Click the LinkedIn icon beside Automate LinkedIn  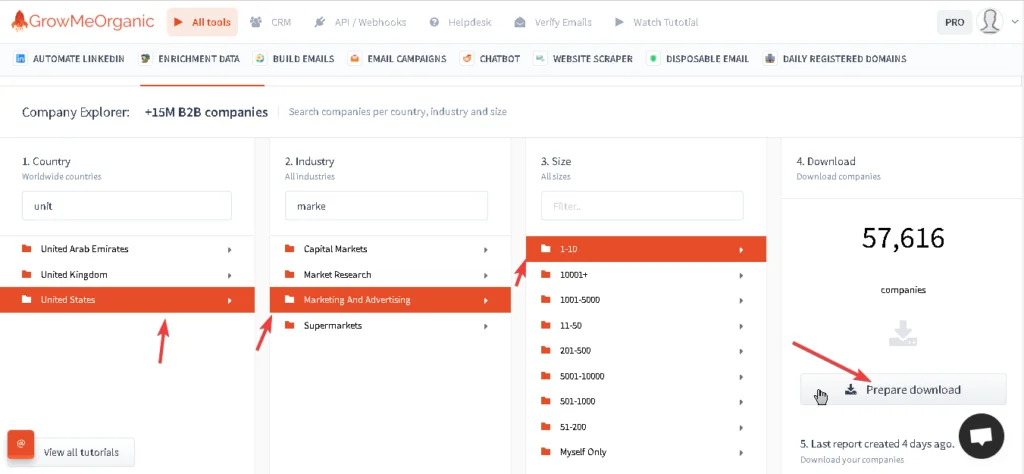[x=21, y=59]
